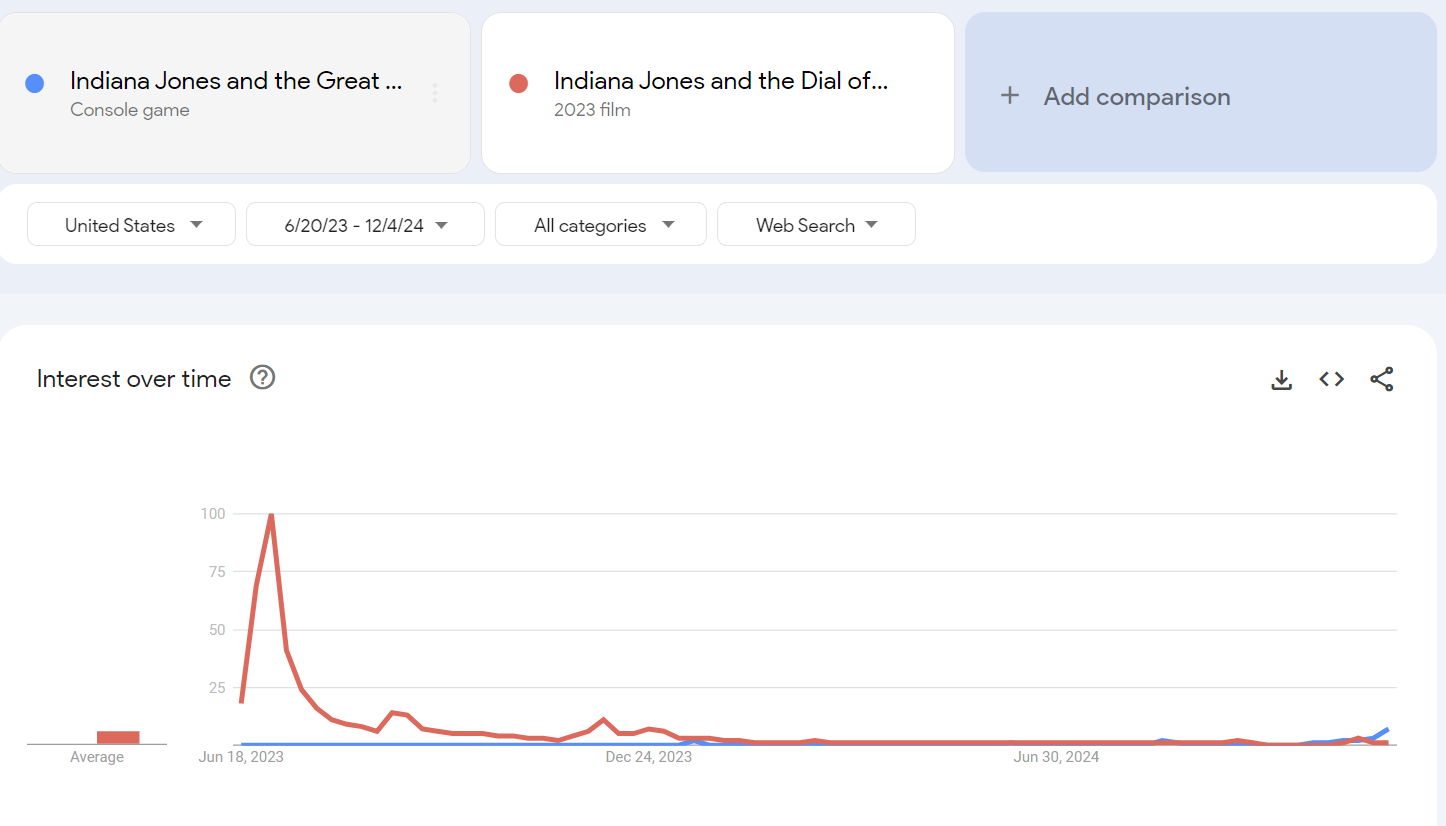The width and height of the screenshot is (1446, 826).
Task: Click the blue dot for the console game term
Action: click(35, 84)
